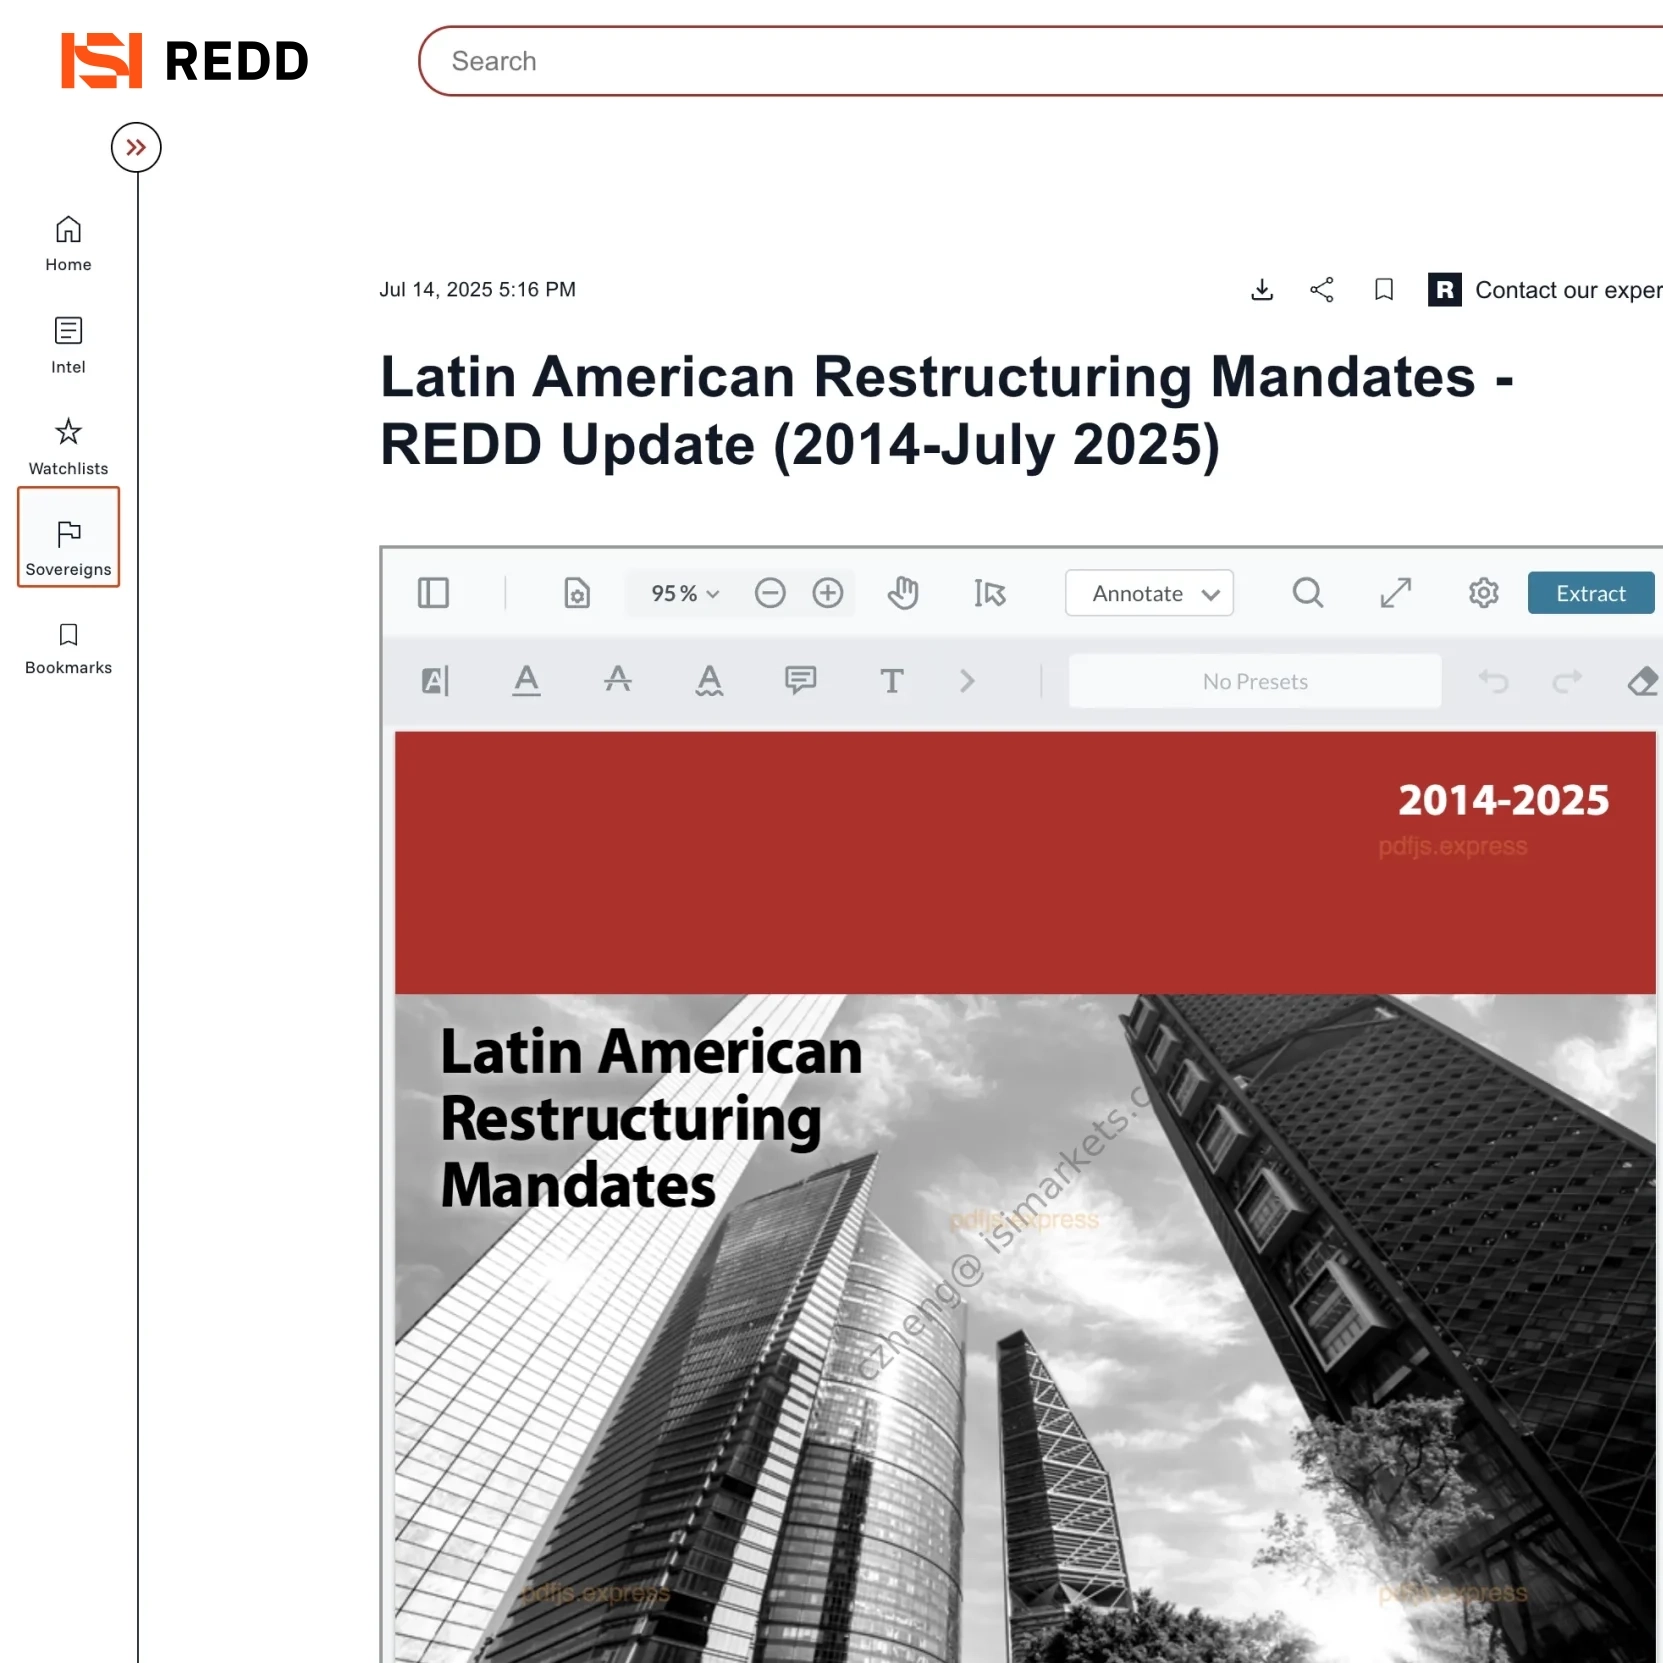Screen dimensions: 1663x1663
Task: Click the Extract button
Action: [x=1590, y=593]
